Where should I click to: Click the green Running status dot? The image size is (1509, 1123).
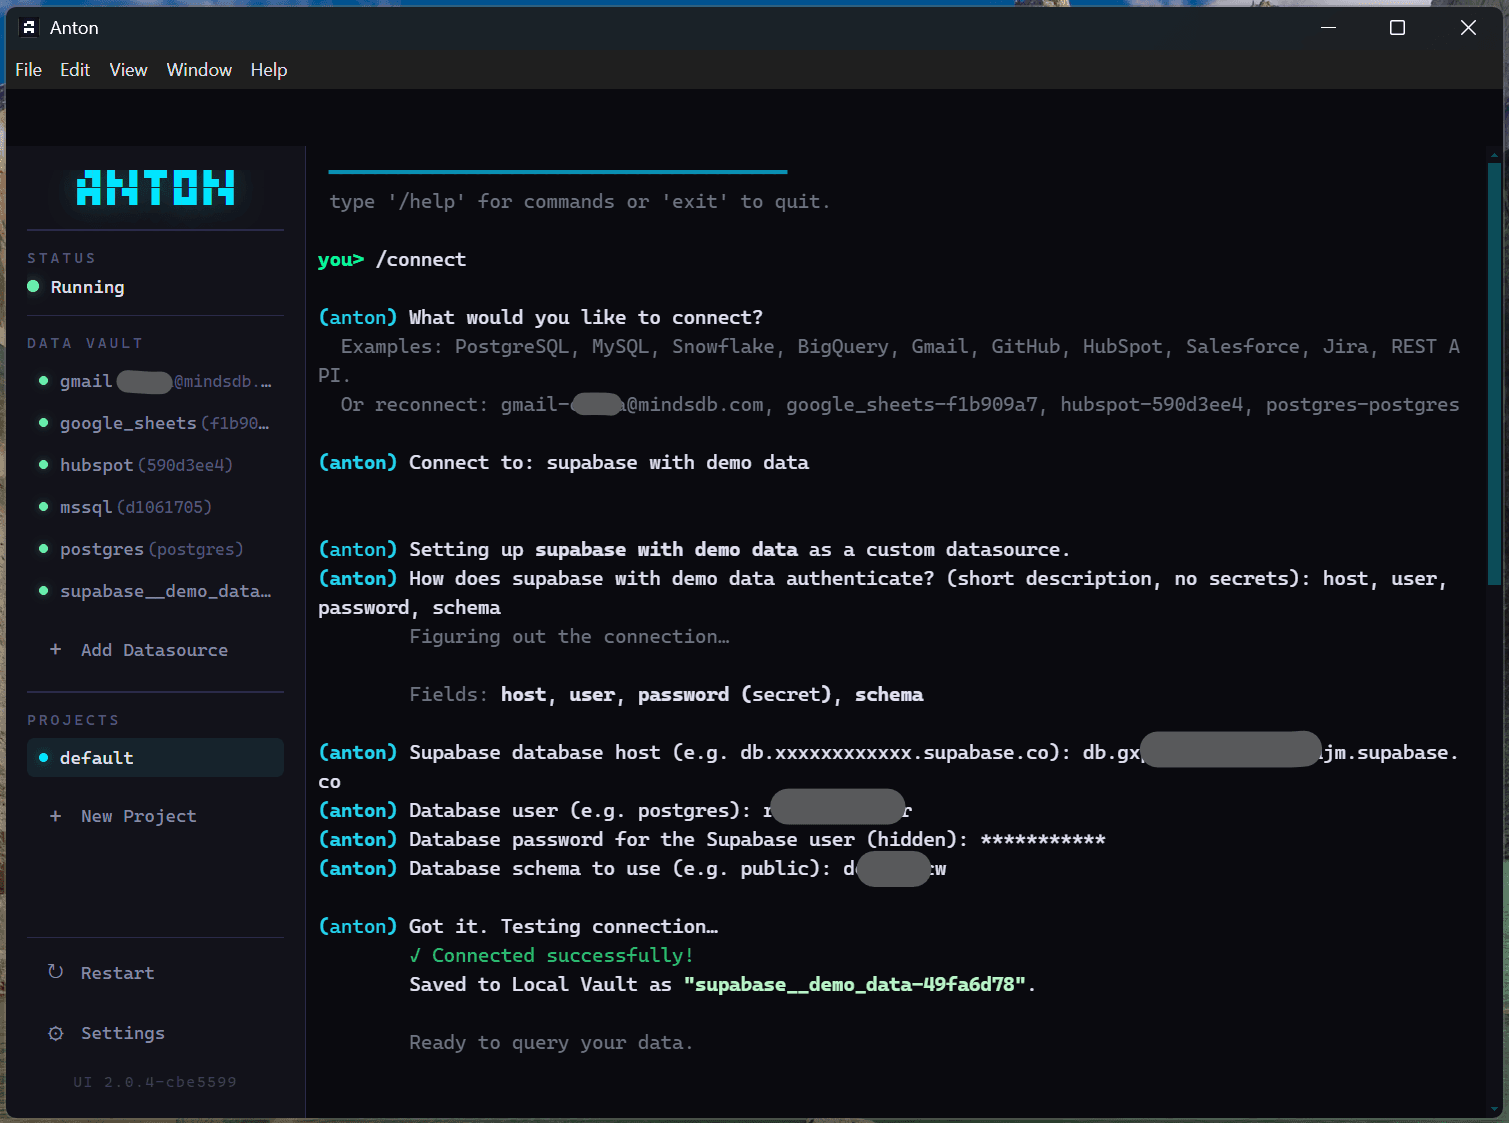pyautogui.click(x=33, y=287)
